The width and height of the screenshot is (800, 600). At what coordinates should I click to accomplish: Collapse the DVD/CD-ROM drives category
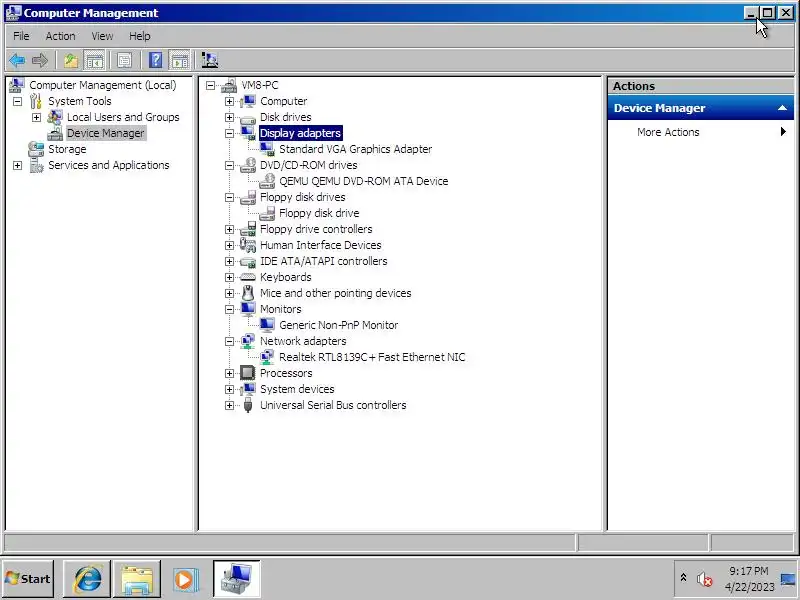[x=229, y=165]
